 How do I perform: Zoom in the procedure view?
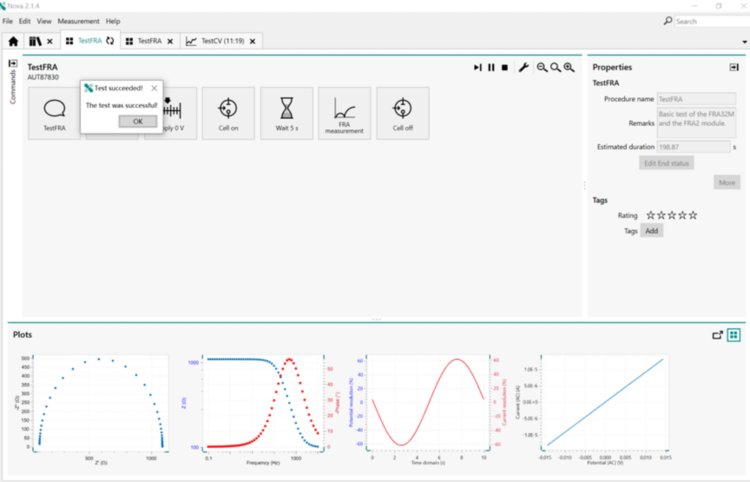click(569, 67)
